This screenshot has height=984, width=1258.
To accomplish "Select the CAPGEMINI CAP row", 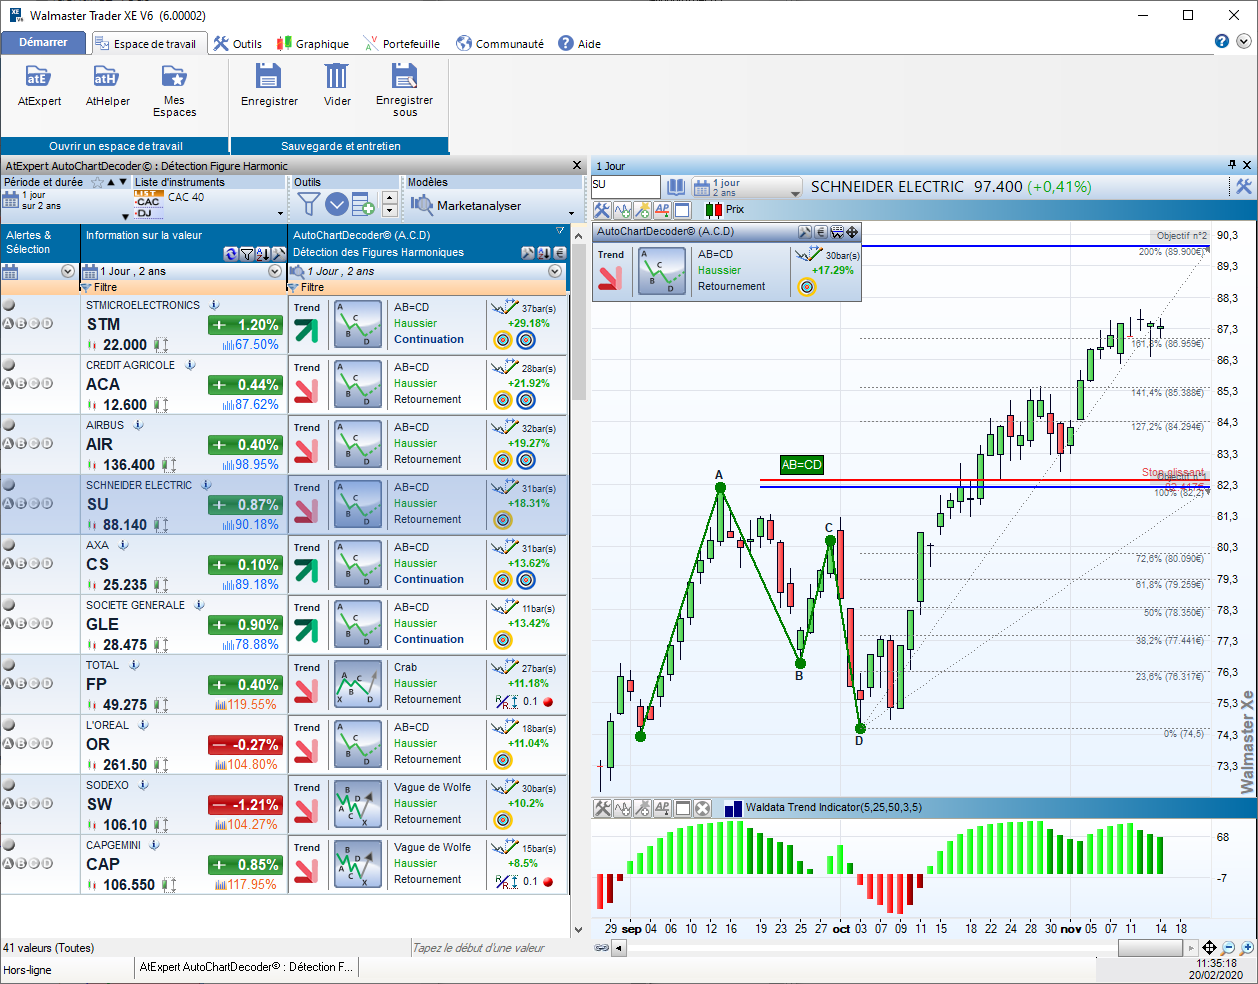I will (x=284, y=865).
